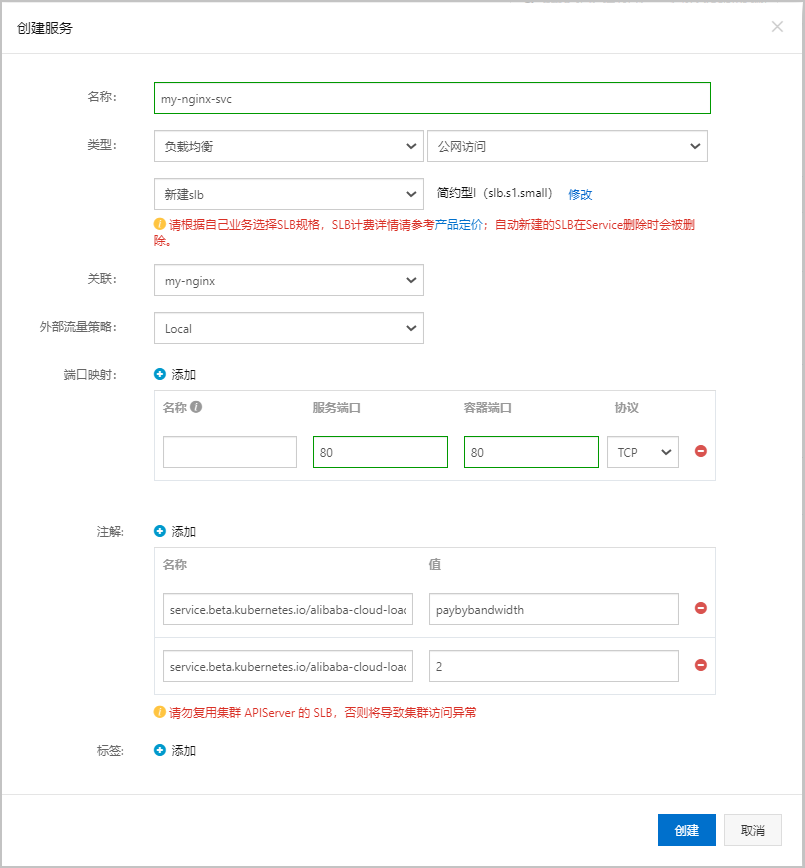Click the 协议 column header

[627, 407]
